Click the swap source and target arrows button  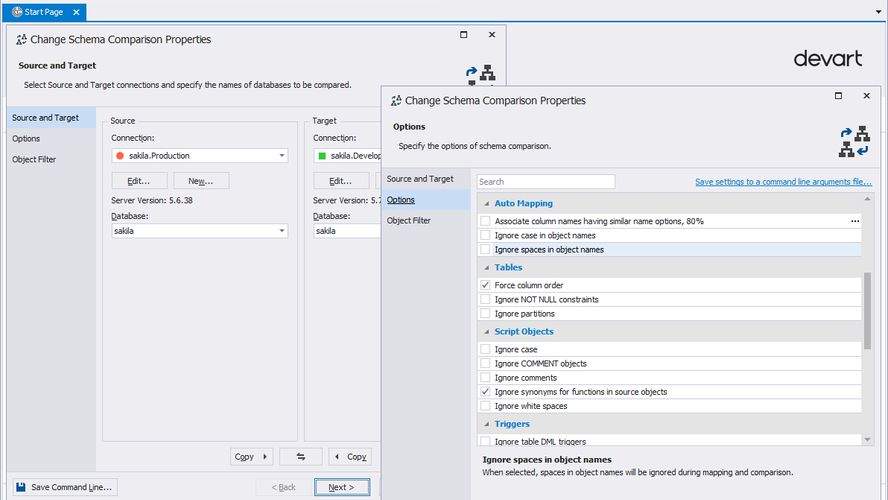[300, 457]
